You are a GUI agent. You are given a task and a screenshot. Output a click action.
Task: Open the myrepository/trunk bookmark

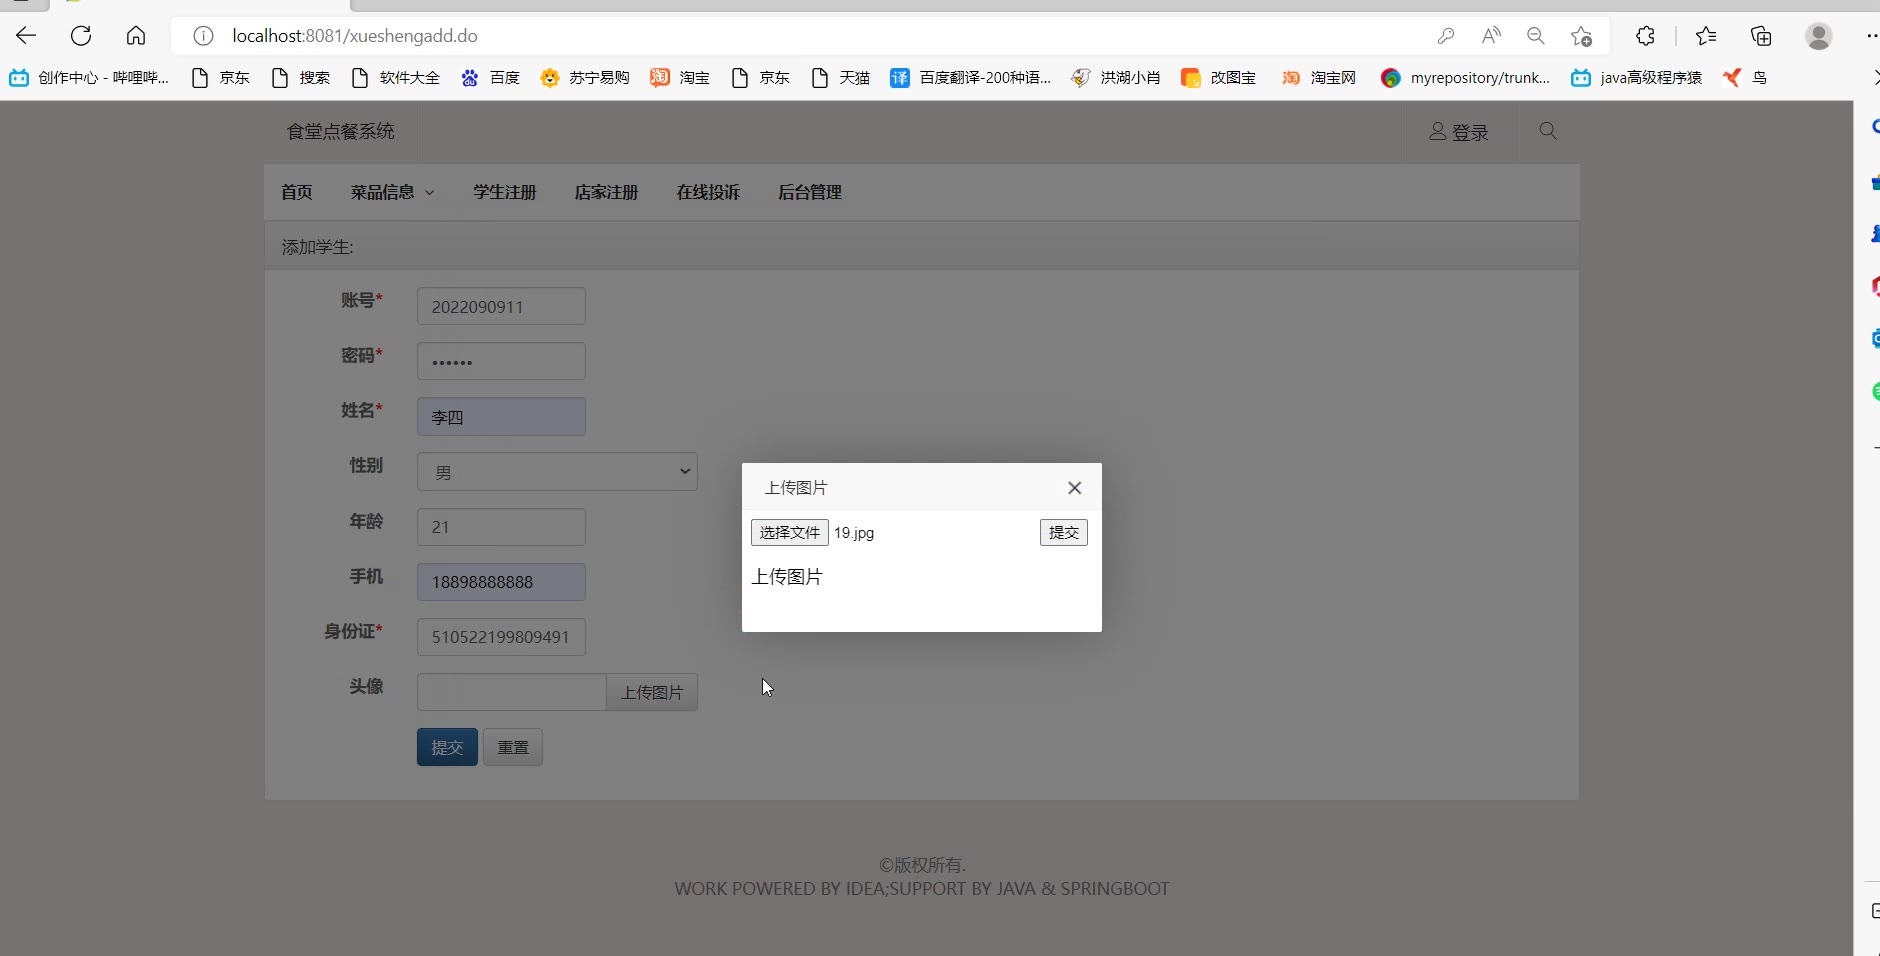[1466, 78]
